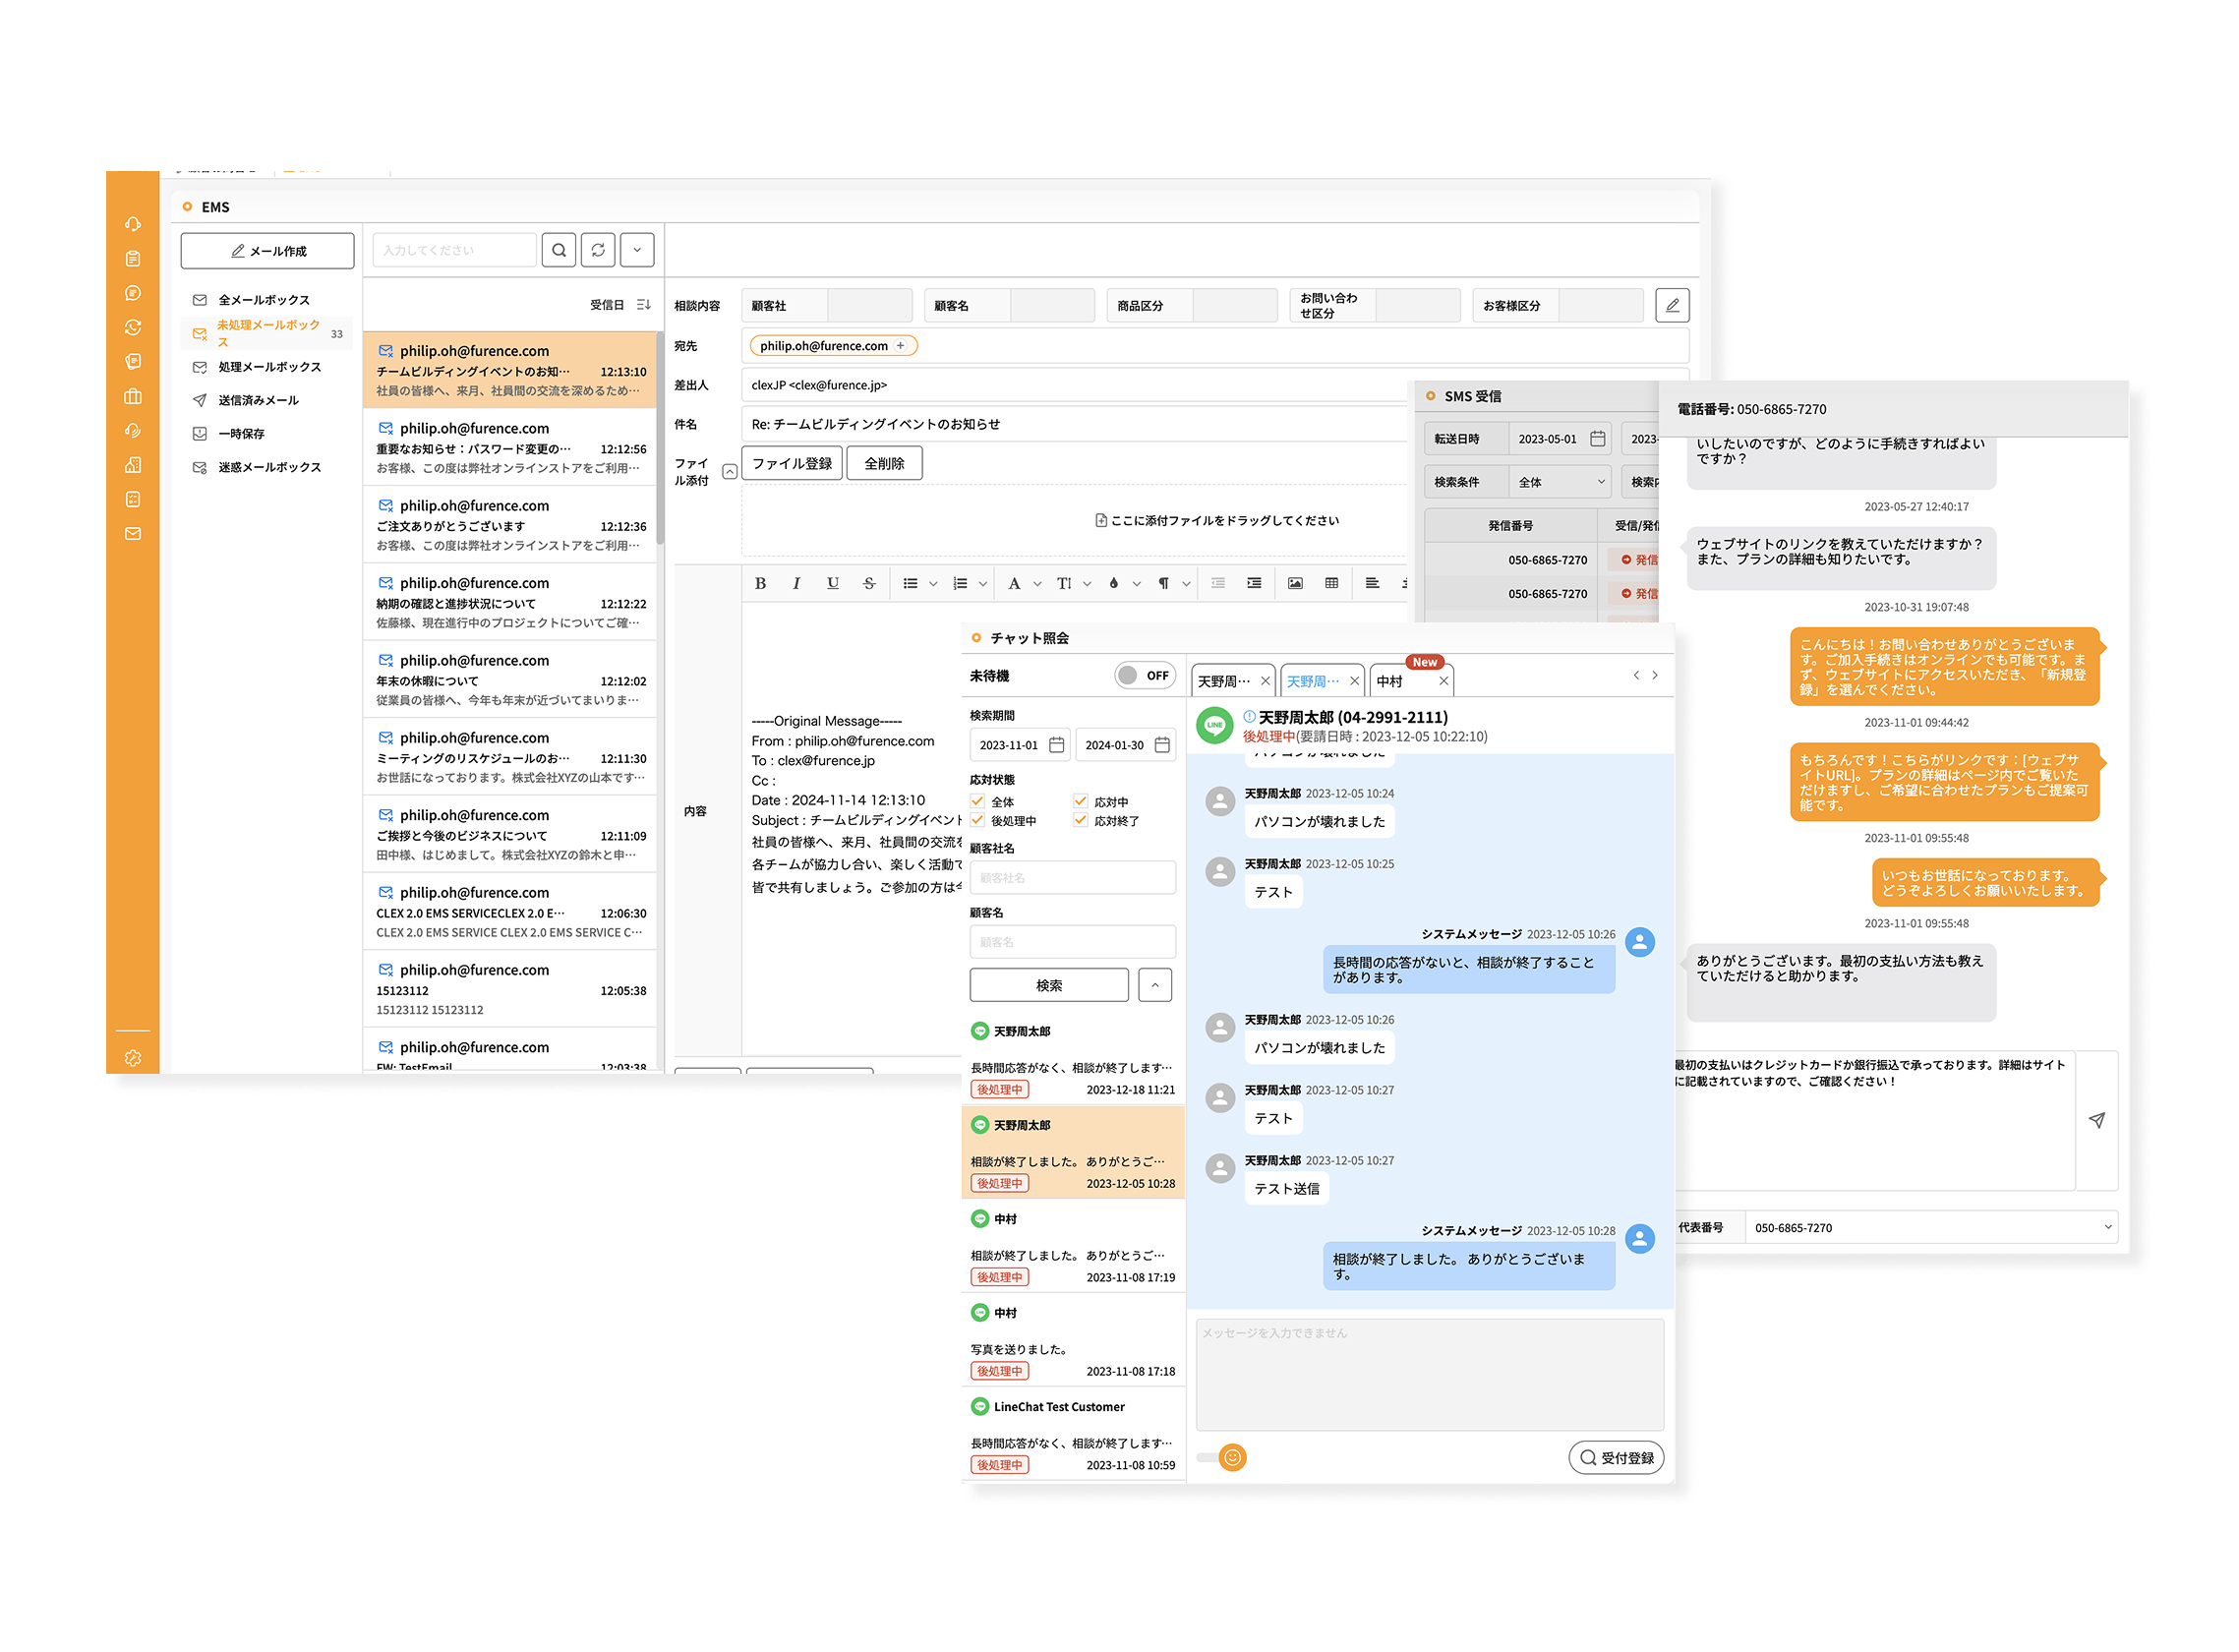Uncheck the 応対中 checkbox
Screen dimensions: 2239x1652
pos(1080,801)
